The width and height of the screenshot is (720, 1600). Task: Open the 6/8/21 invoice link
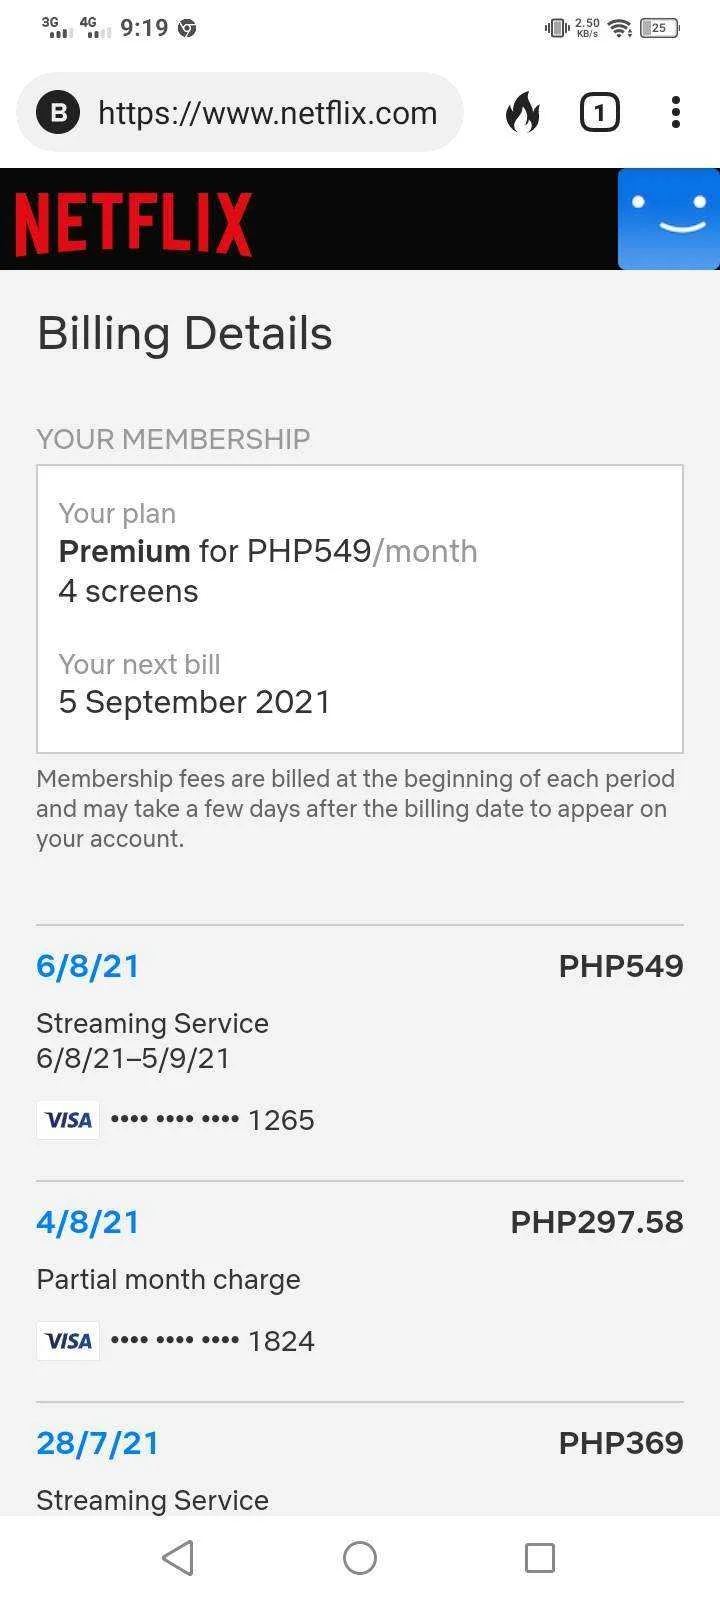pyautogui.click(x=88, y=966)
